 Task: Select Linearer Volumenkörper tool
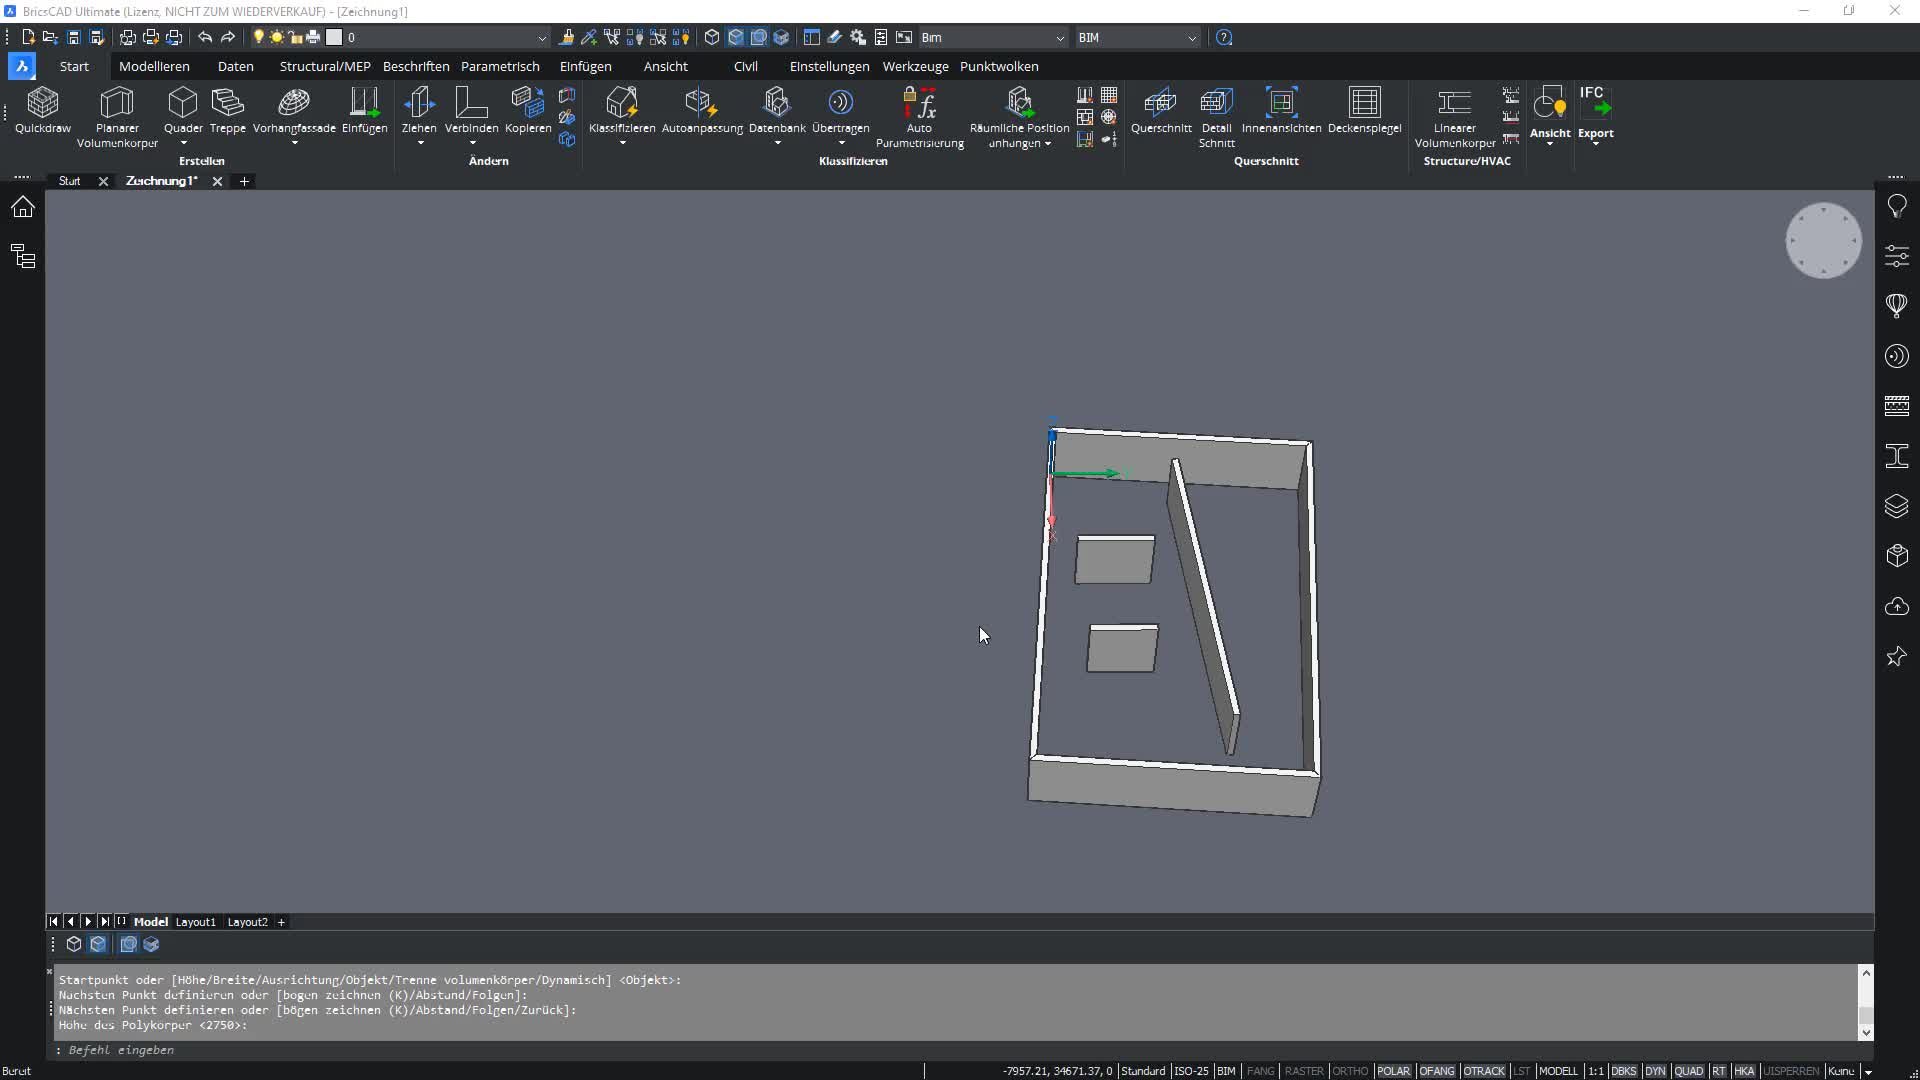1454,117
